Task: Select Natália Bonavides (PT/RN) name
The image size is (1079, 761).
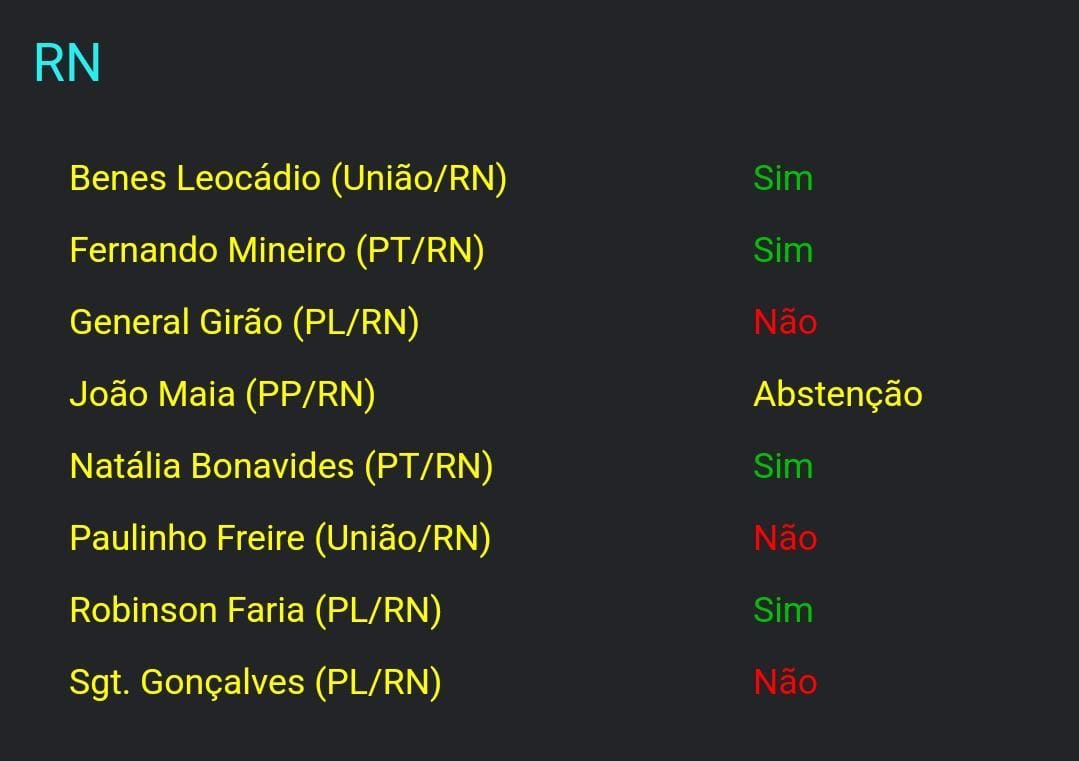Action: coord(281,467)
